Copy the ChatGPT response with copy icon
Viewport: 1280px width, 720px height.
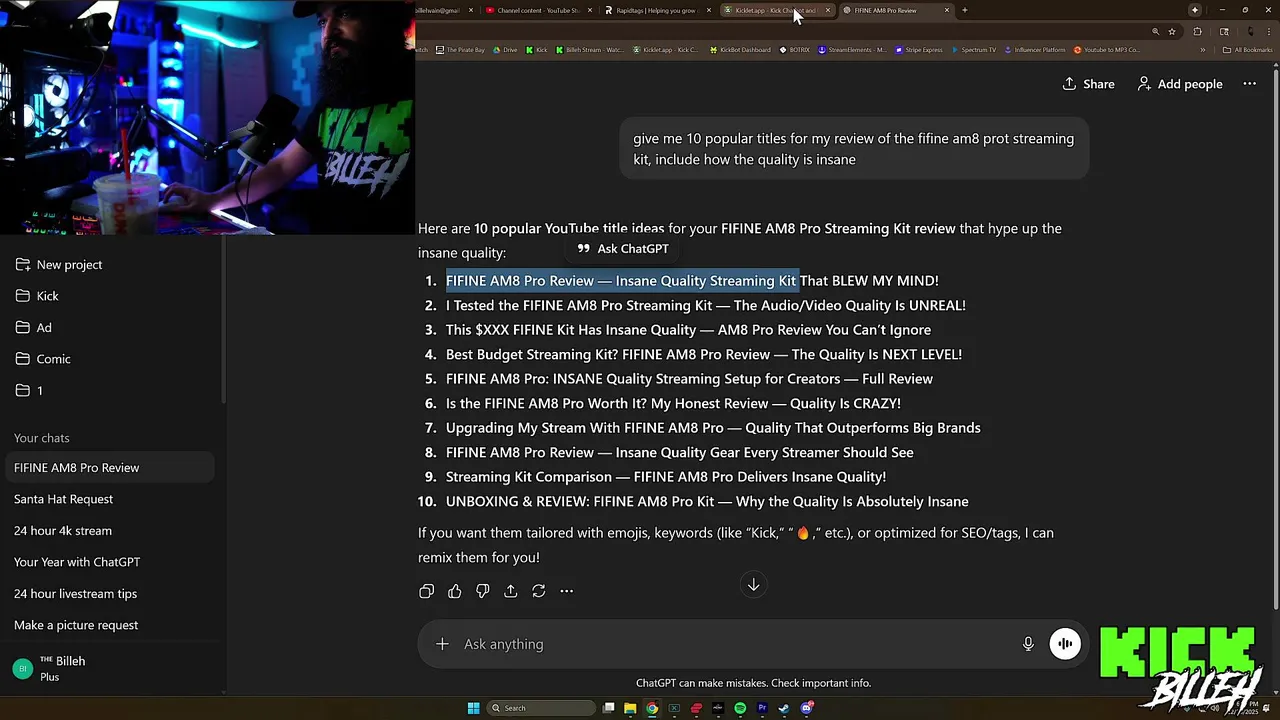(x=427, y=591)
